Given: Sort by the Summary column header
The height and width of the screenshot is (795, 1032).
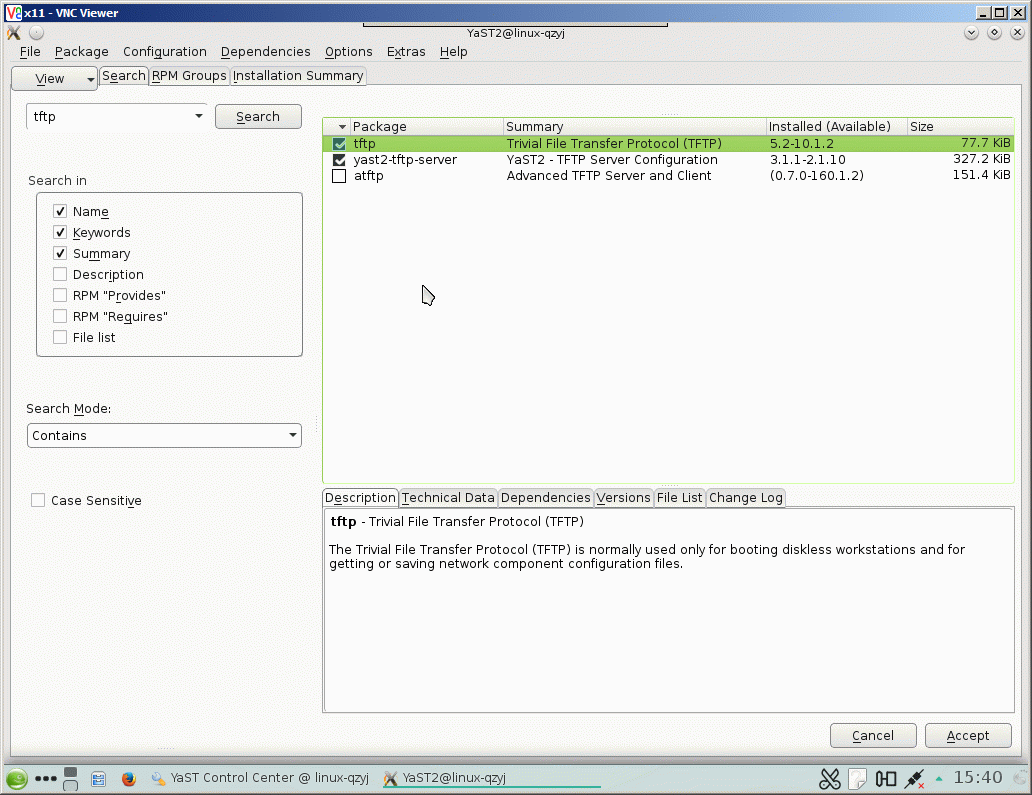Looking at the screenshot, I should point(634,126).
